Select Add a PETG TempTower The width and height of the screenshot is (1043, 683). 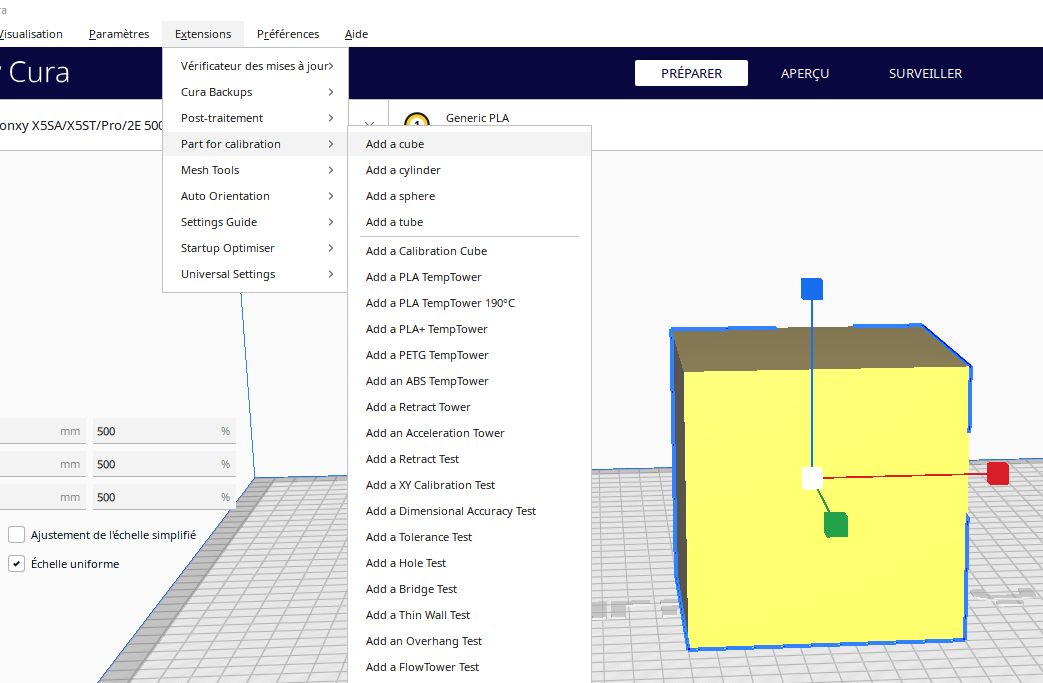(470, 354)
